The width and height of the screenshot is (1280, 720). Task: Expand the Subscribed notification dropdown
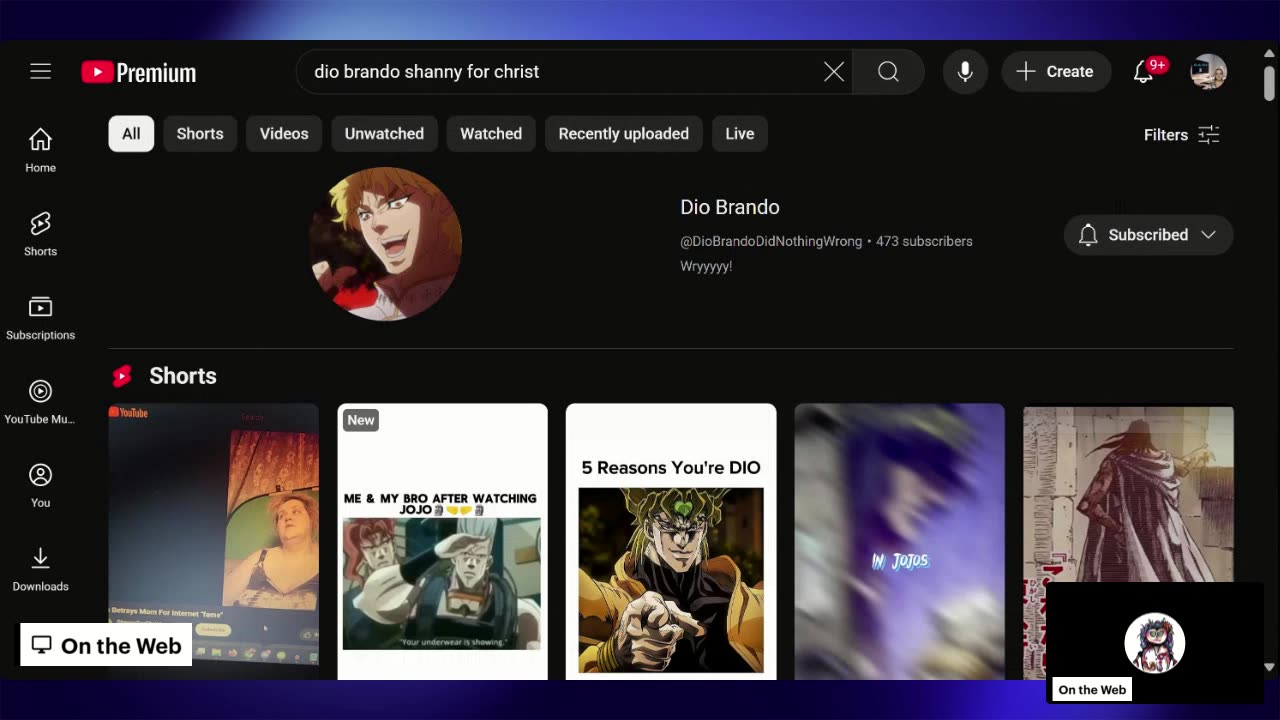(1148, 235)
